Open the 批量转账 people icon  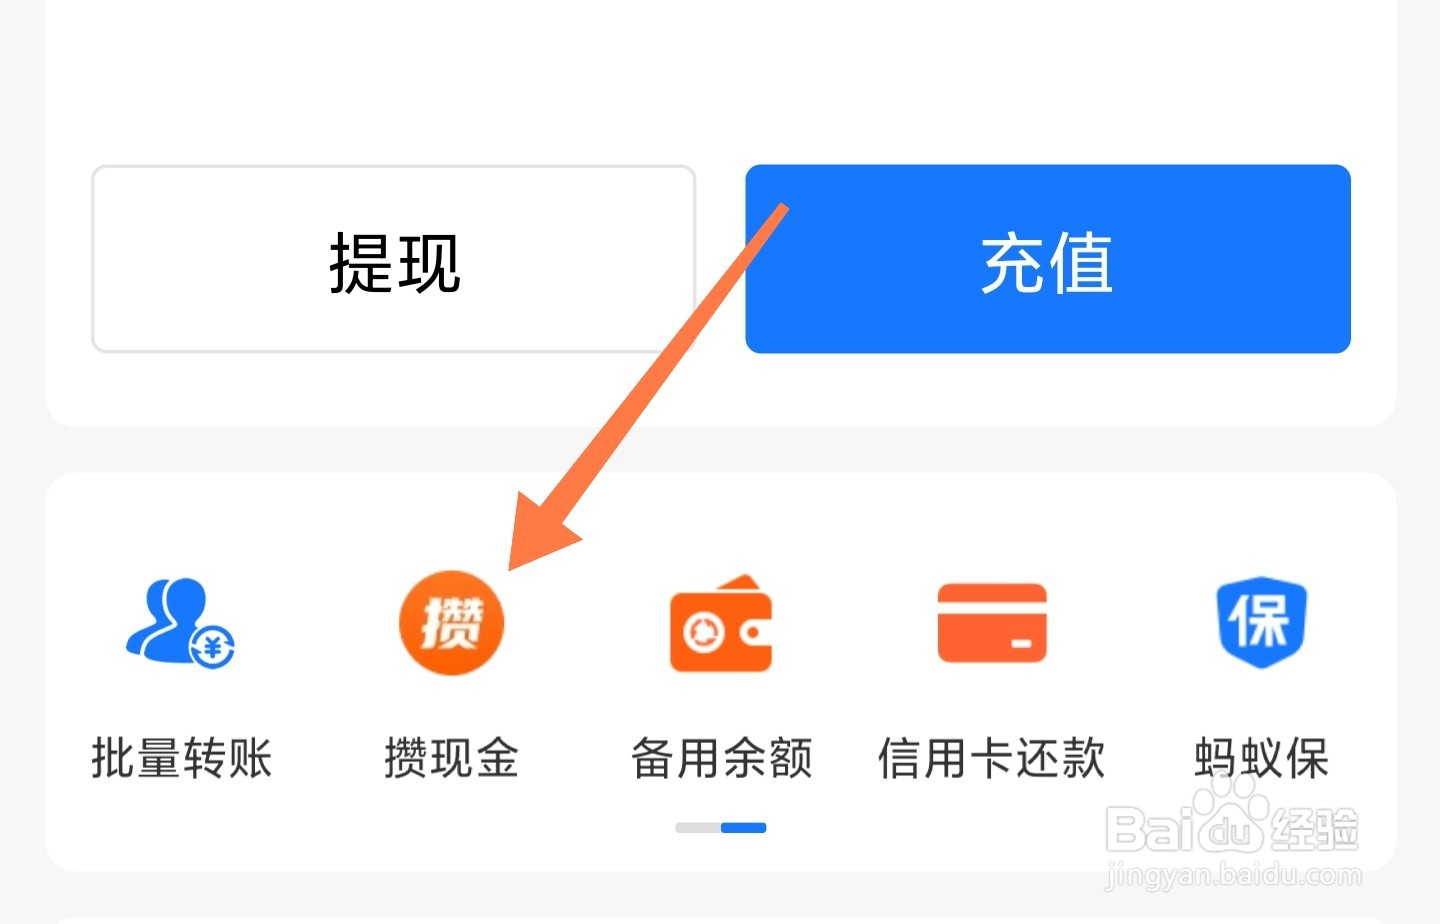[x=180, y=622]
